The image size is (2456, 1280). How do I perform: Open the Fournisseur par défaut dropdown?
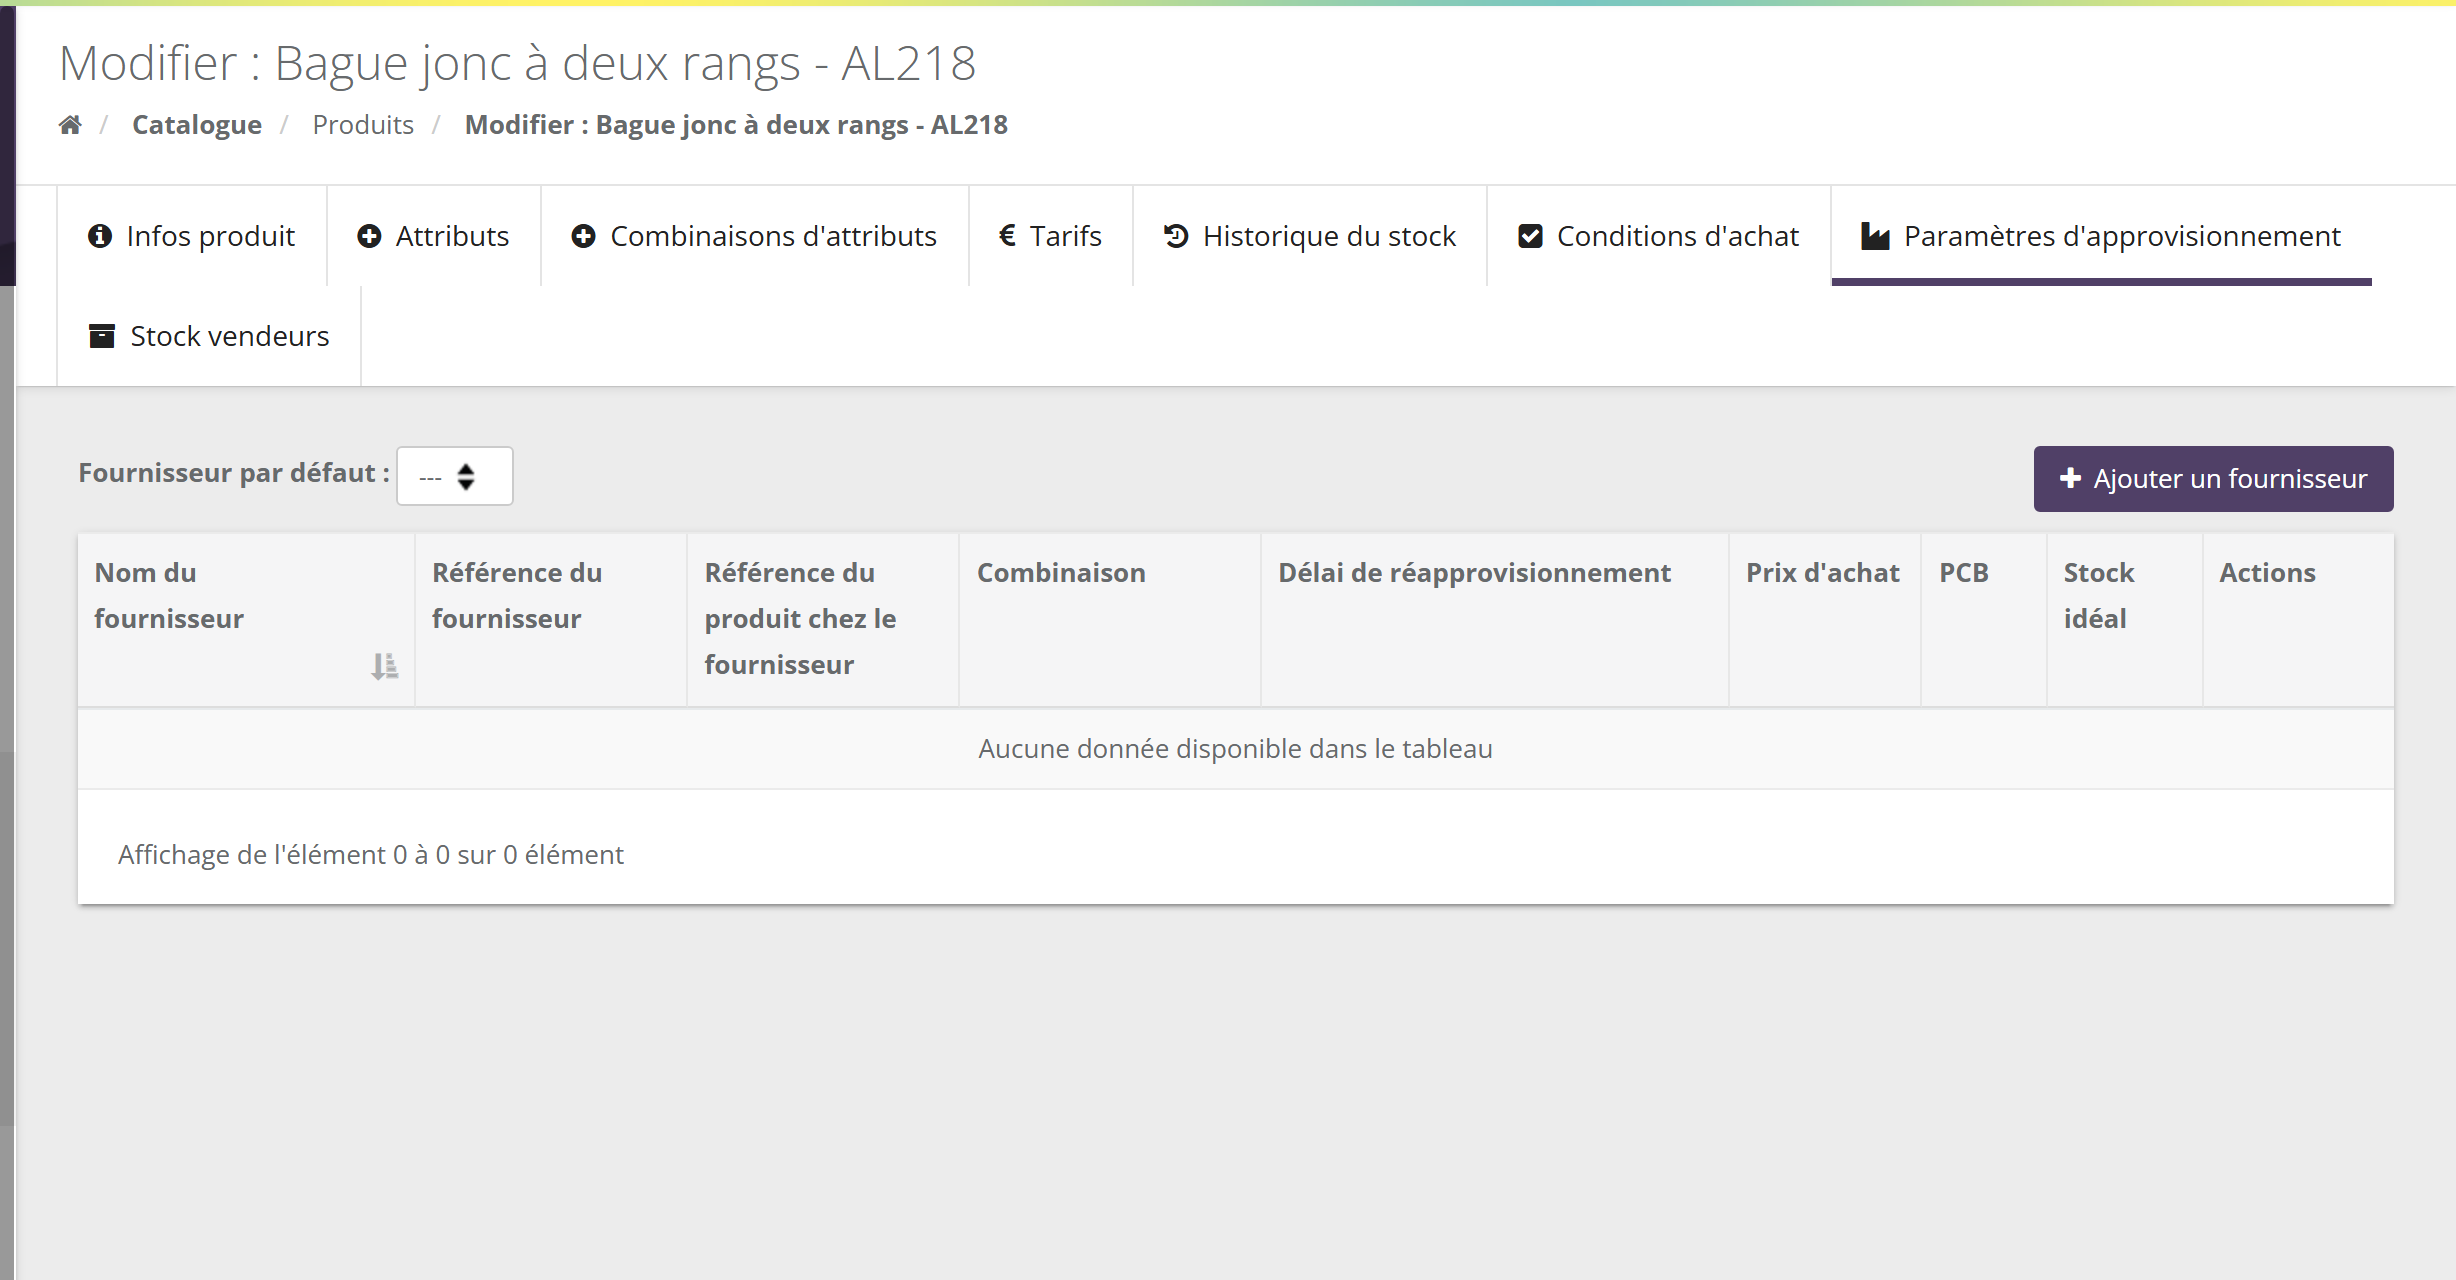[x=455, y=476]
